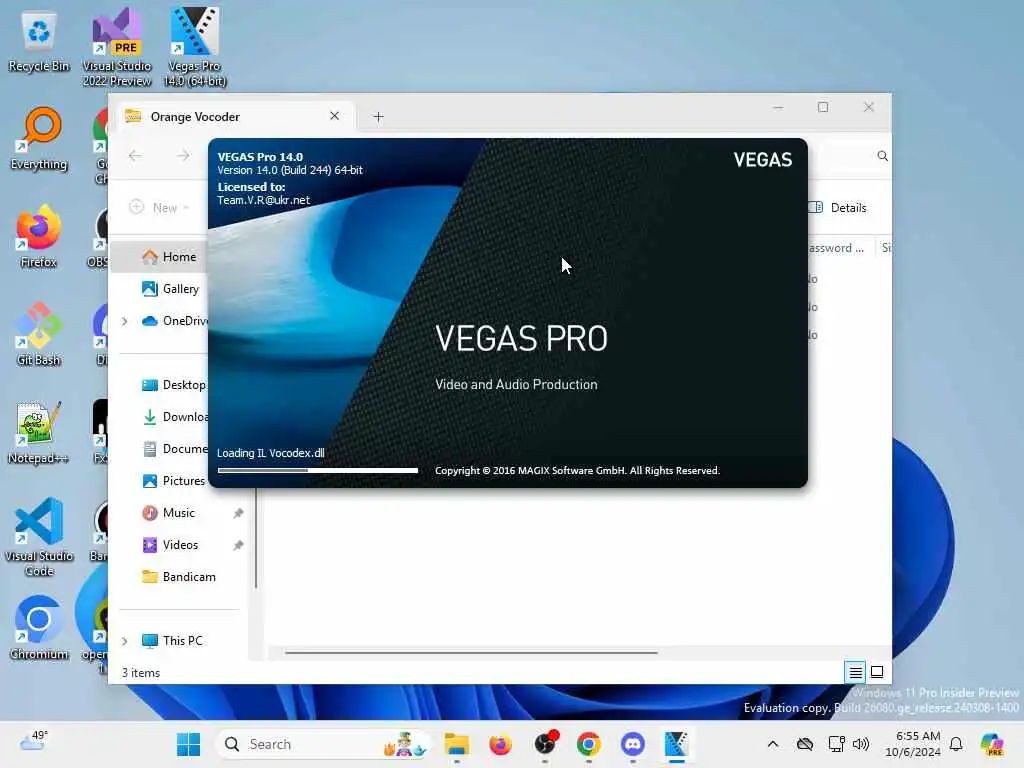Open the Windows Start menu

[x=189, y=744]
